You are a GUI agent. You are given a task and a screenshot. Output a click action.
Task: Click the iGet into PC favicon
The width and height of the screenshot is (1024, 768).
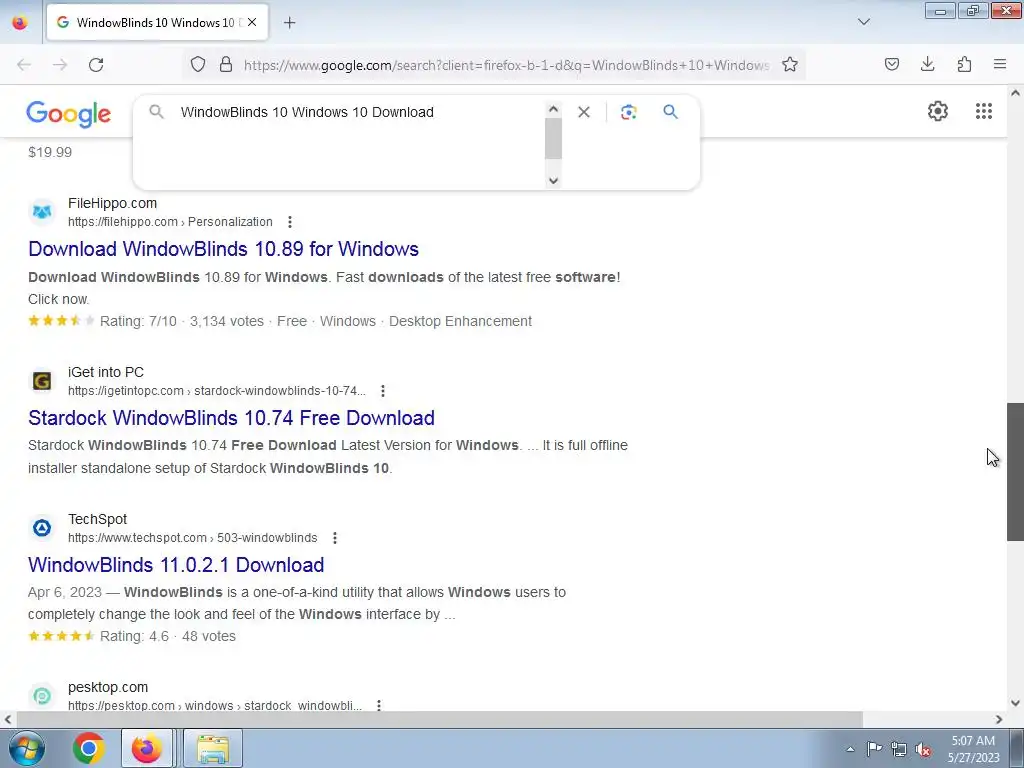(42, 381)
